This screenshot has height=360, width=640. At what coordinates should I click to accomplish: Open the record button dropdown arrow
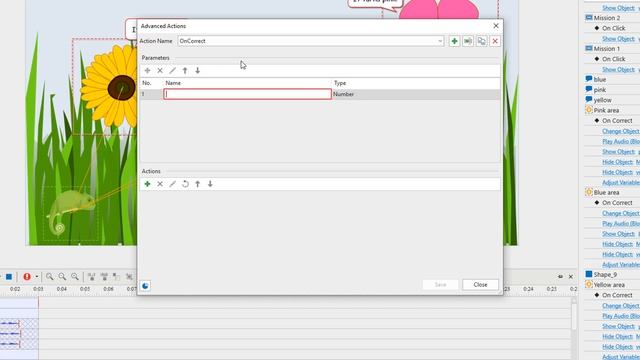click(37, 277)
